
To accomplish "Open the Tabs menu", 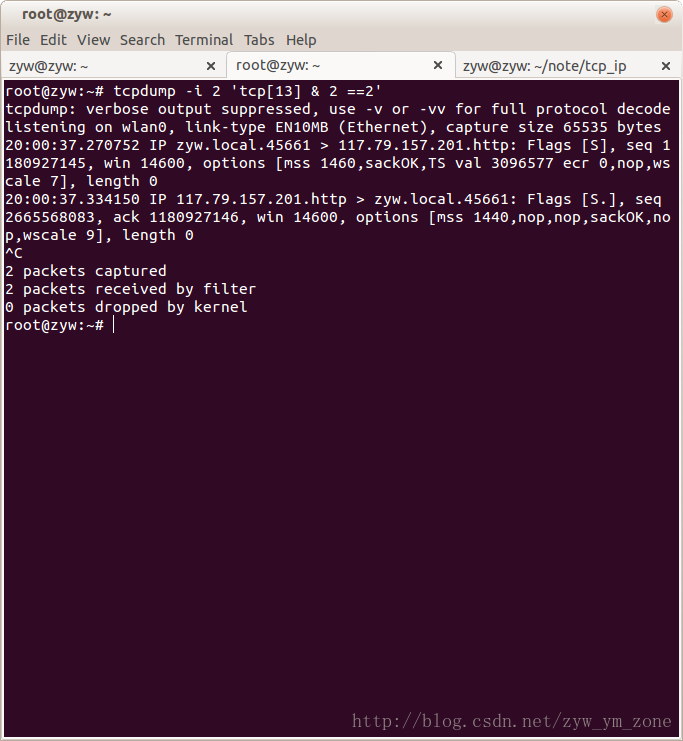I will [x=259, y=40].
